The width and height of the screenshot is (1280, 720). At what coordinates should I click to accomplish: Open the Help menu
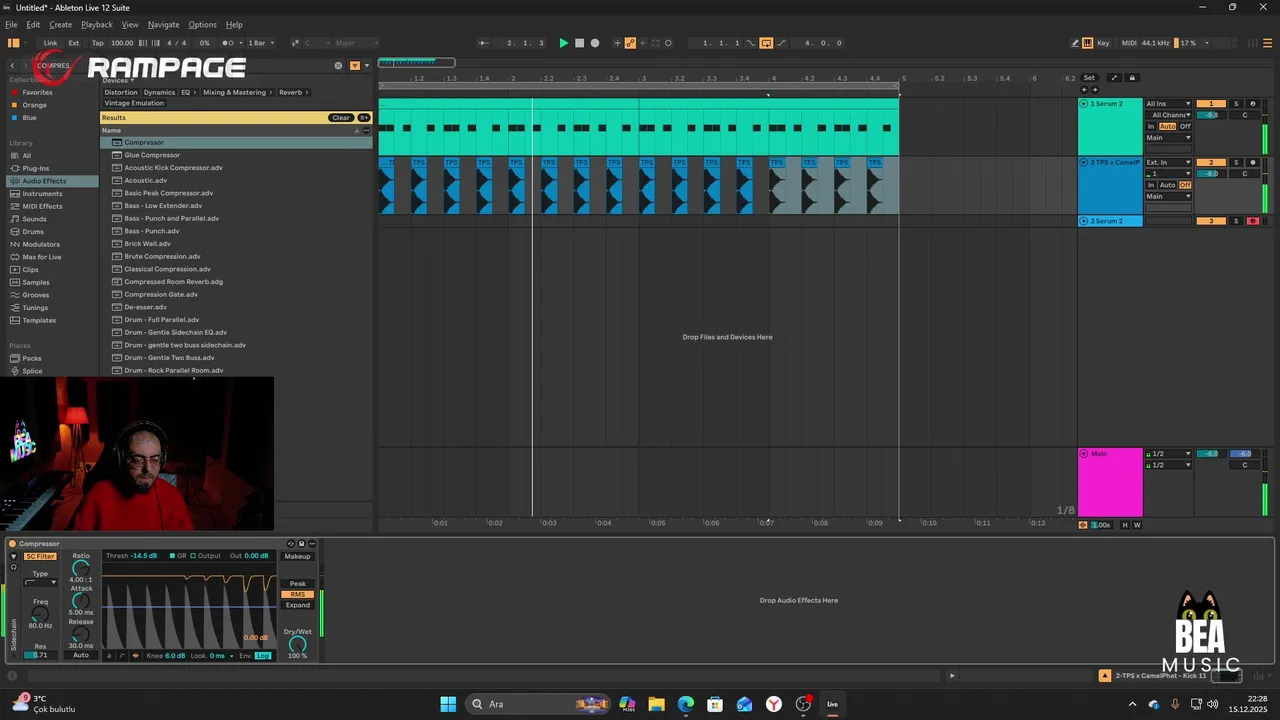click(234, 24)
